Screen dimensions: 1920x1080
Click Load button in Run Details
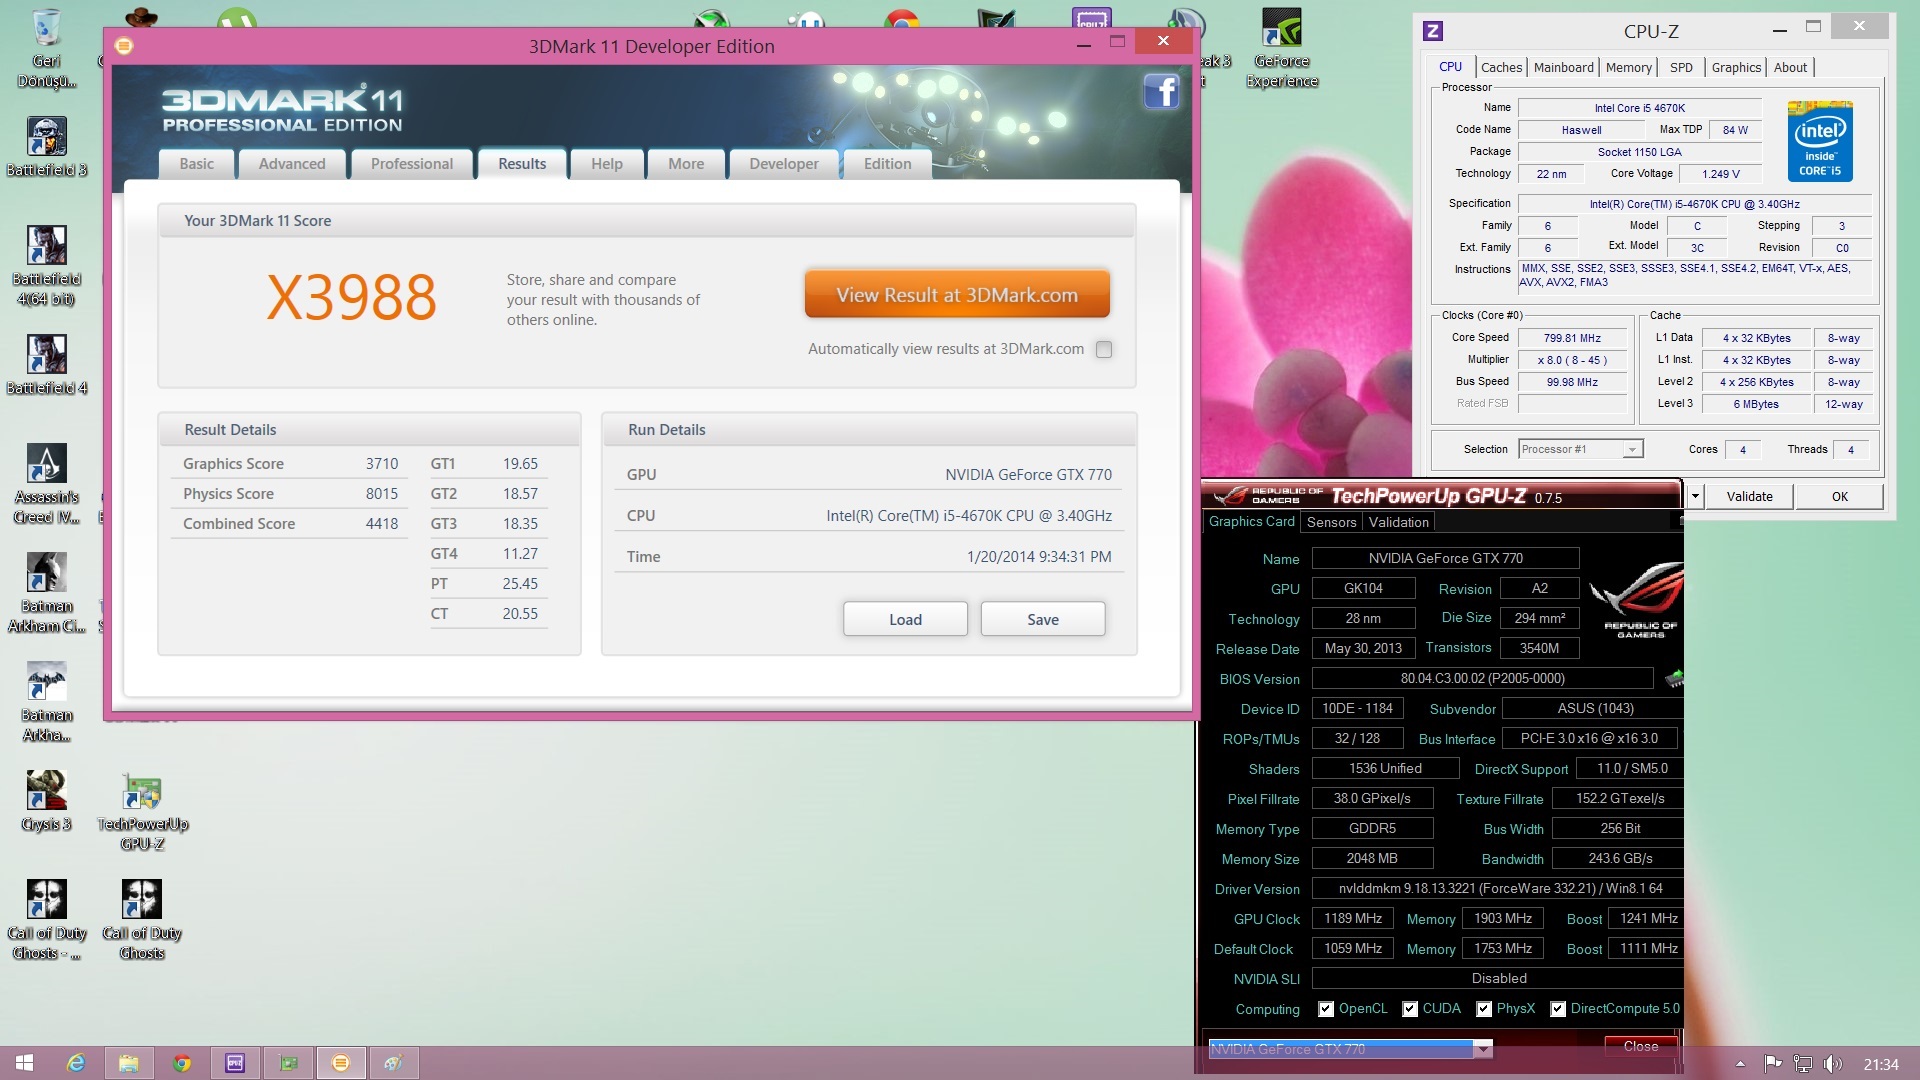tap(905, 619)
